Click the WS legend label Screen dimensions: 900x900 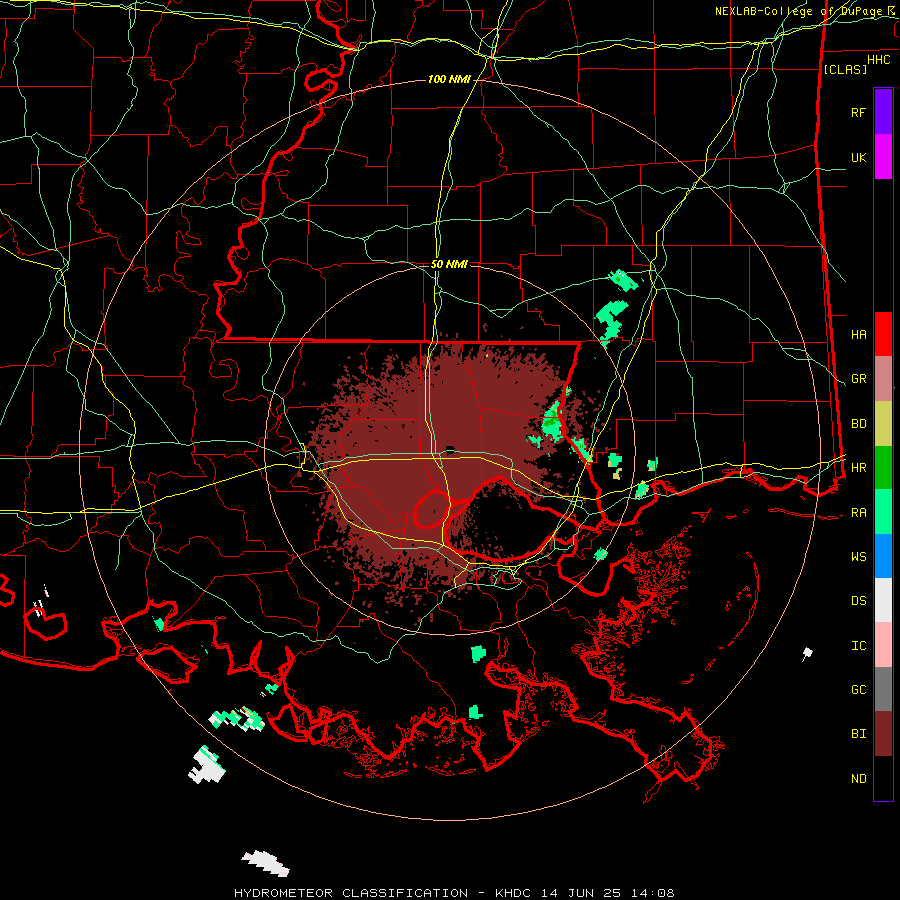pos(858,556)
